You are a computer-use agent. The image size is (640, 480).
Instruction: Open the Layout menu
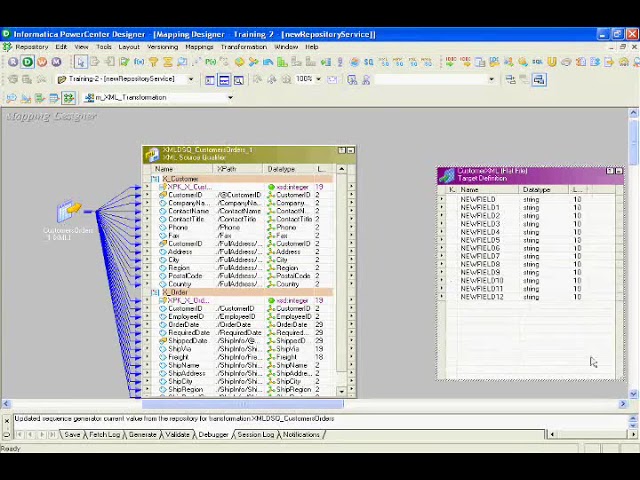pos(129,47)
